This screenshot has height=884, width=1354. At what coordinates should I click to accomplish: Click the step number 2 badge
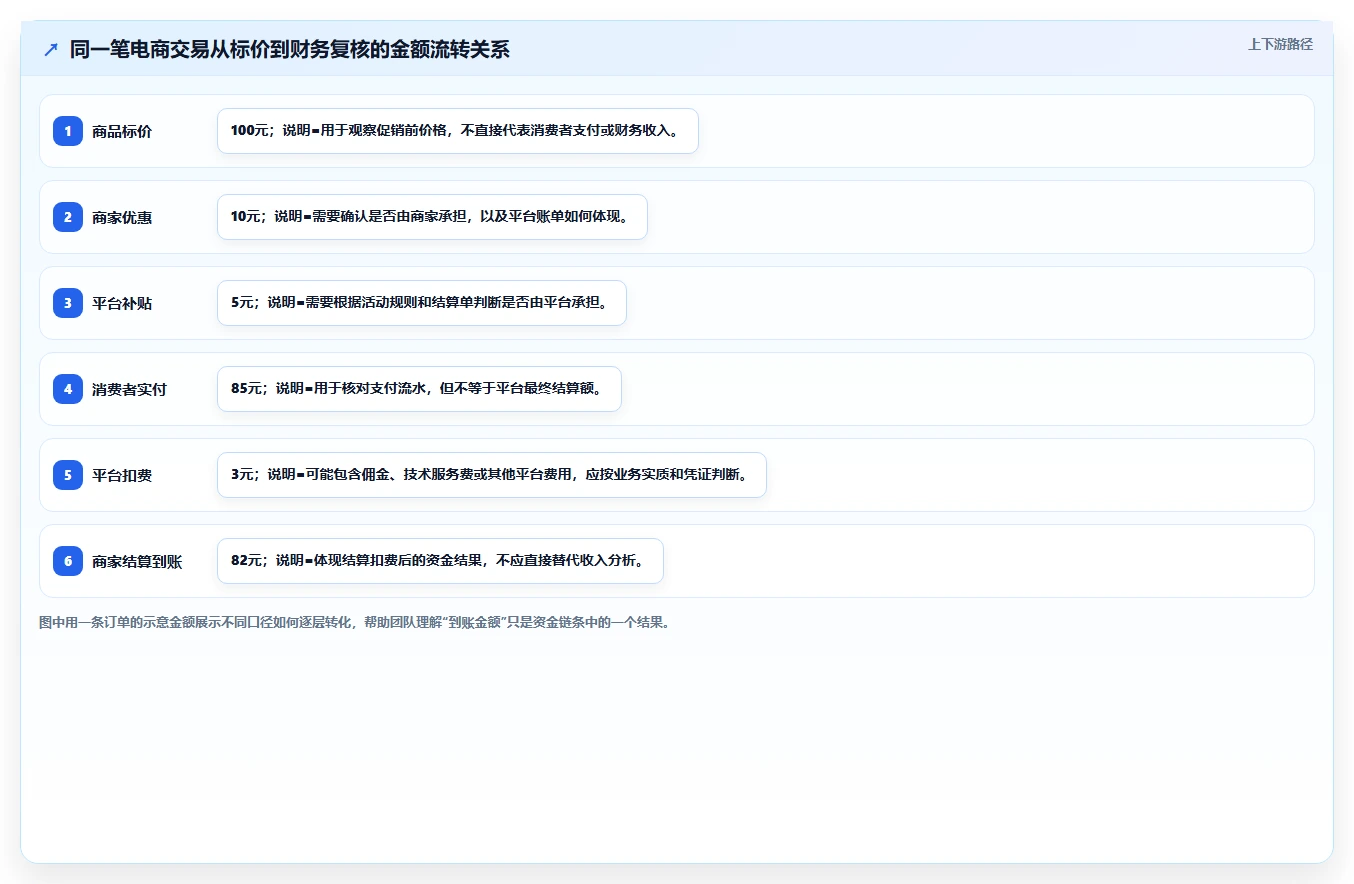(x=68, y=217)
